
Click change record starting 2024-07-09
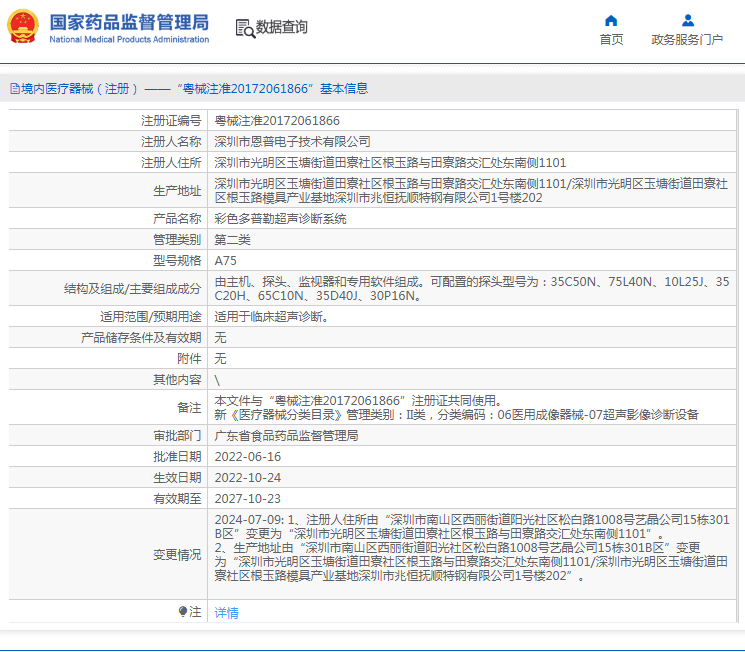(471, 547)
